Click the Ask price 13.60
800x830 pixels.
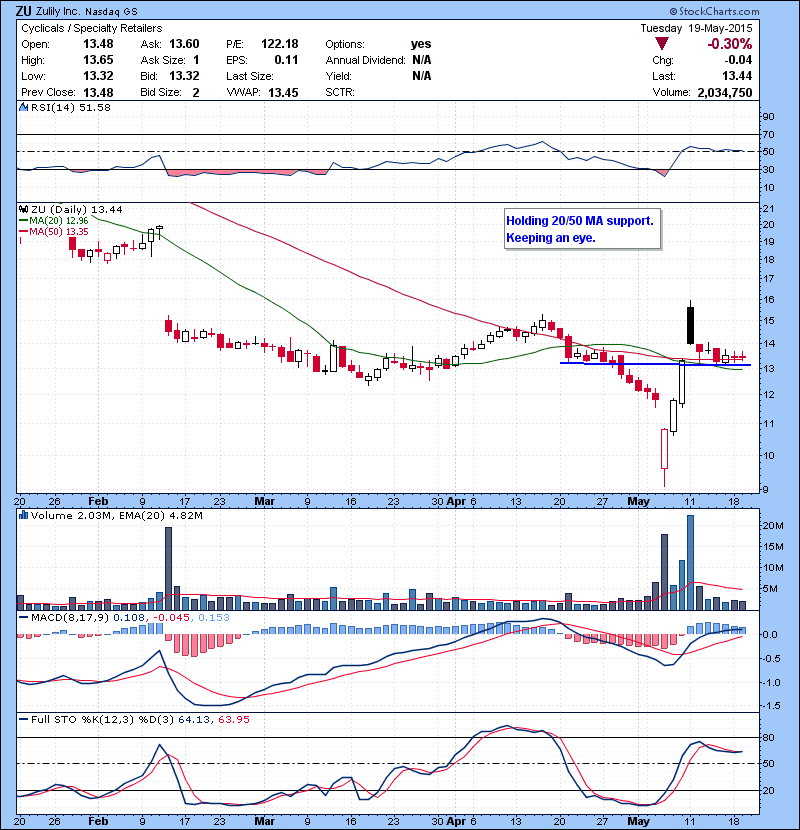tap(184, 44)
